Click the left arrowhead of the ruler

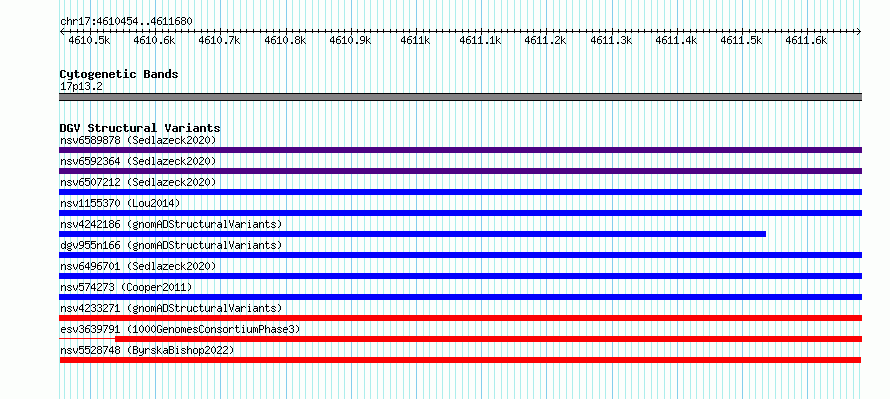click(61, 31)
